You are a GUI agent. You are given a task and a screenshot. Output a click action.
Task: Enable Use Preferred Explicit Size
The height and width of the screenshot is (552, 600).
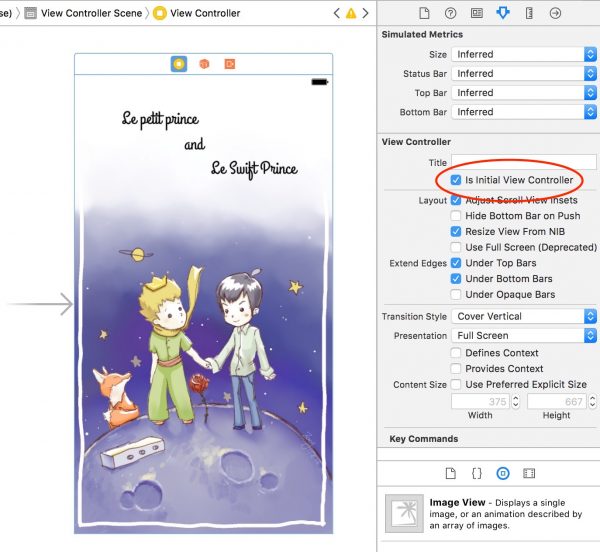[x=456, y=384]
